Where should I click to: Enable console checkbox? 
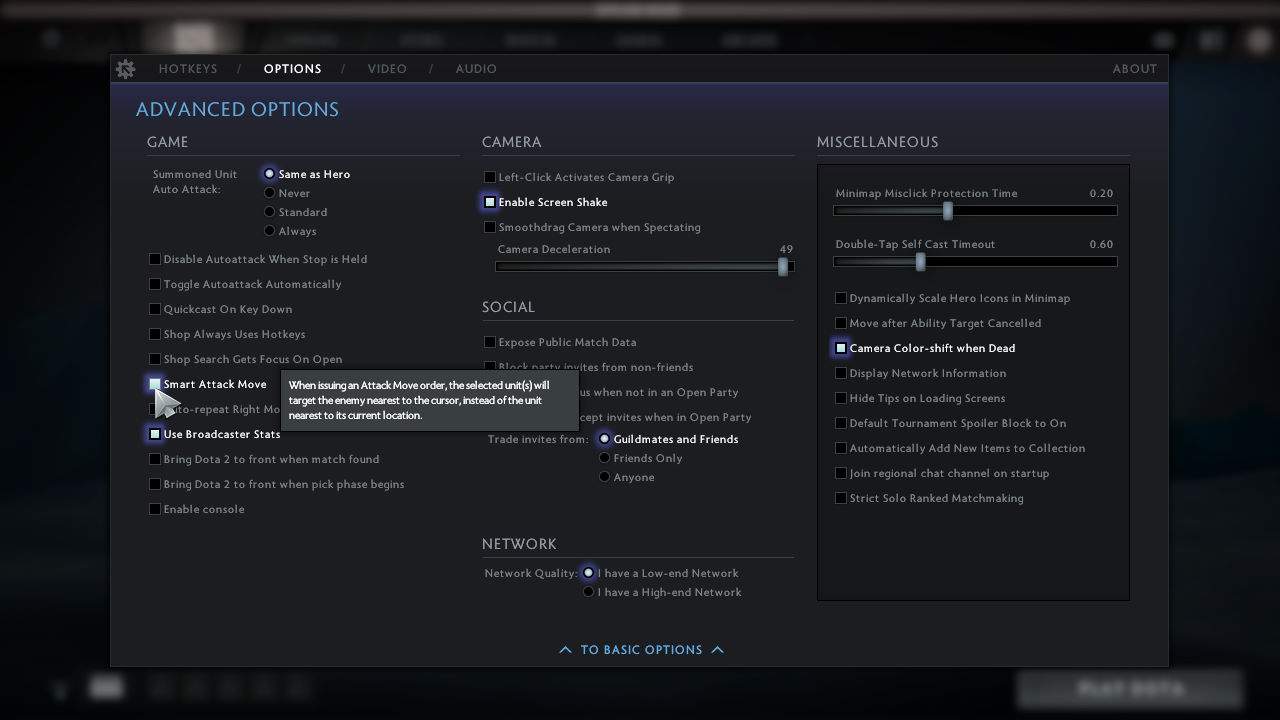click(155, 509)
